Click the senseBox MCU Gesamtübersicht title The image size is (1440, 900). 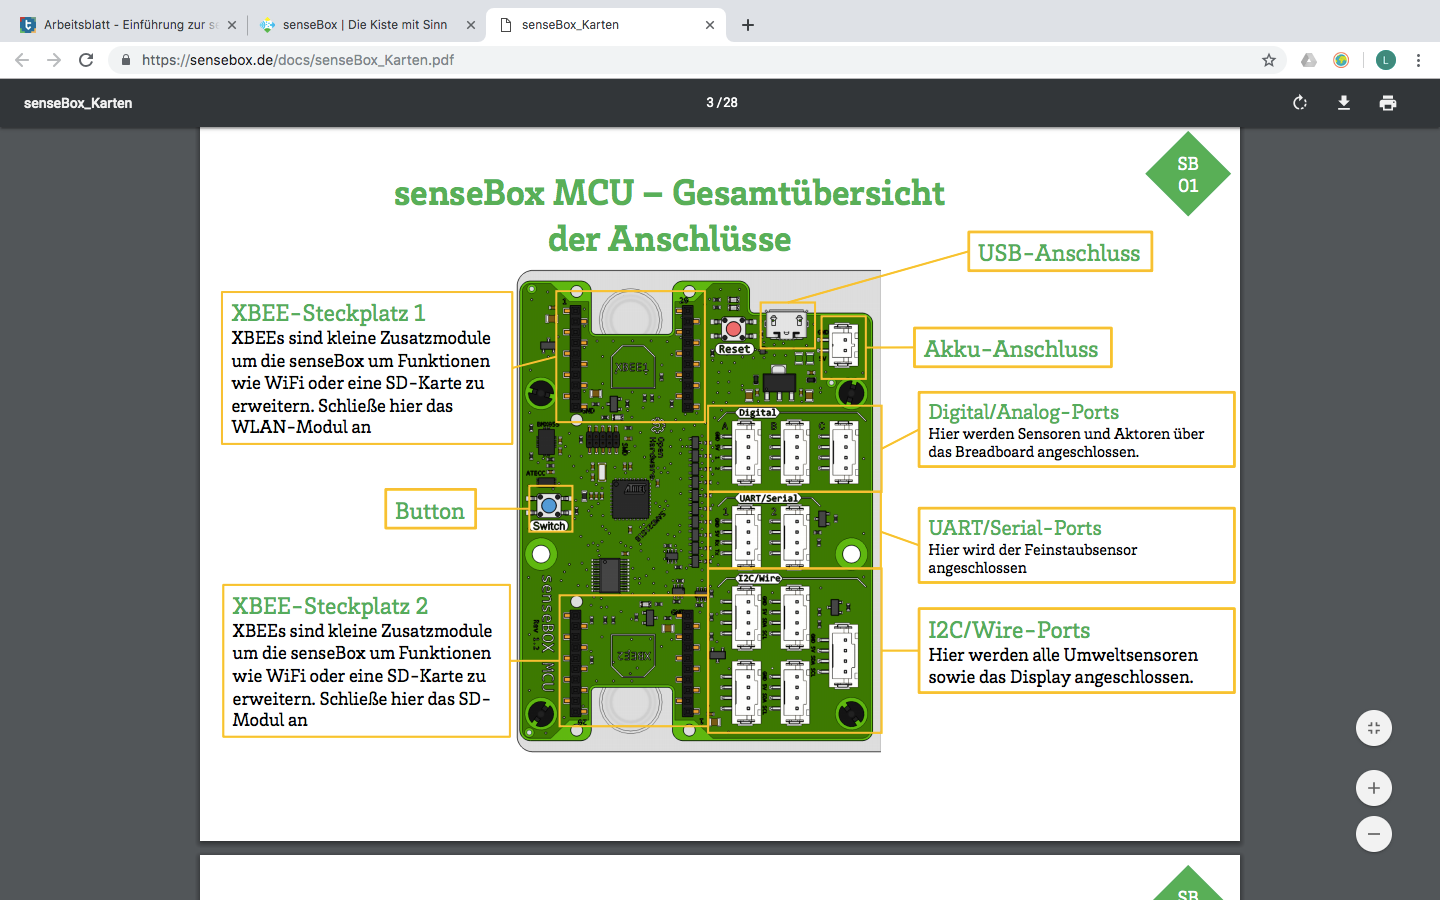[x=669, y=215]
